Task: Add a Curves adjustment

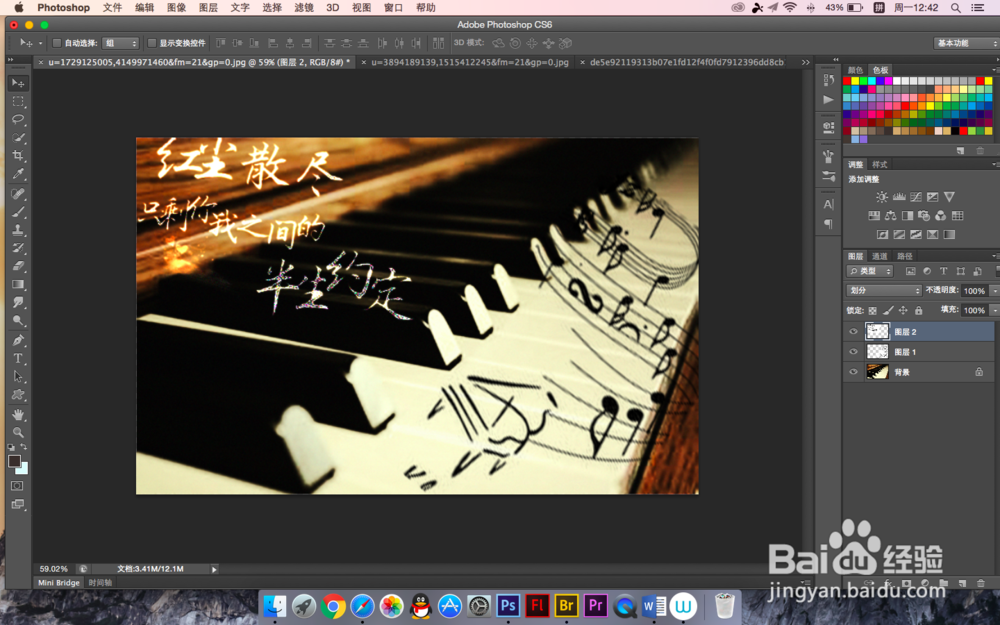Action: point(916,197)
